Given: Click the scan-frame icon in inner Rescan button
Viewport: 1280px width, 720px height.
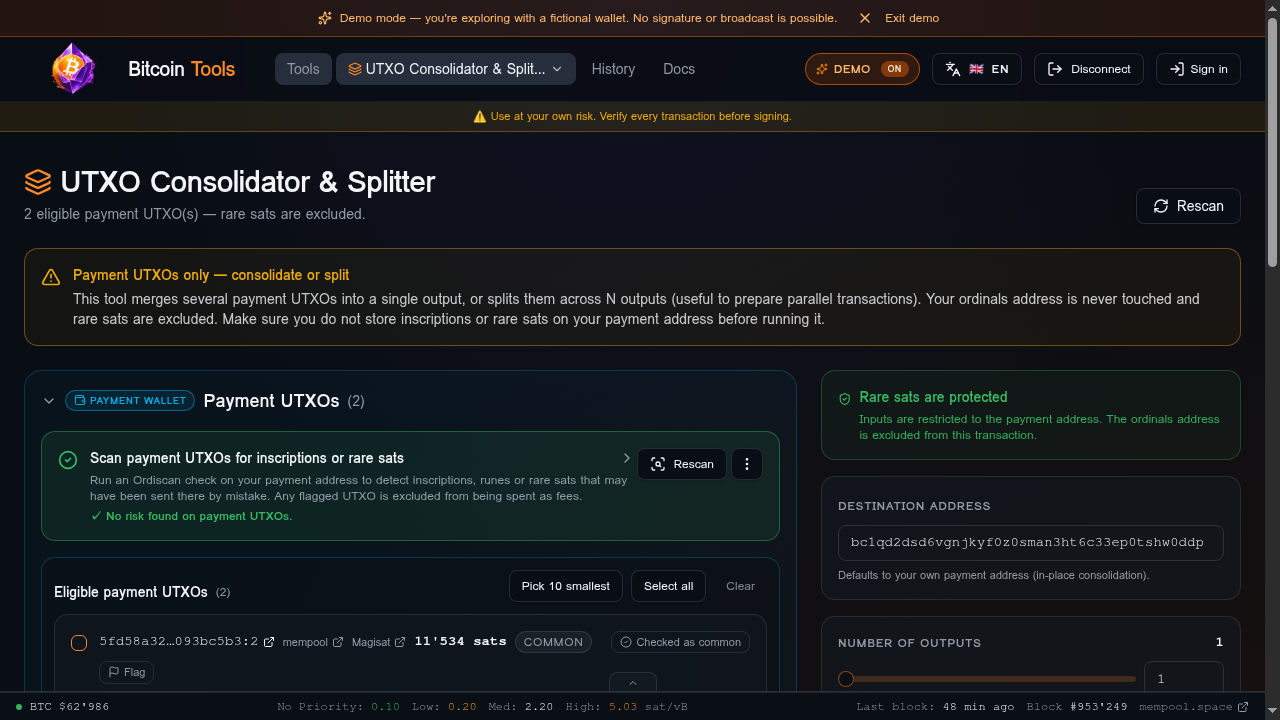Looking at the screenshot, I should pyautogui.click(x=658, y=464).
